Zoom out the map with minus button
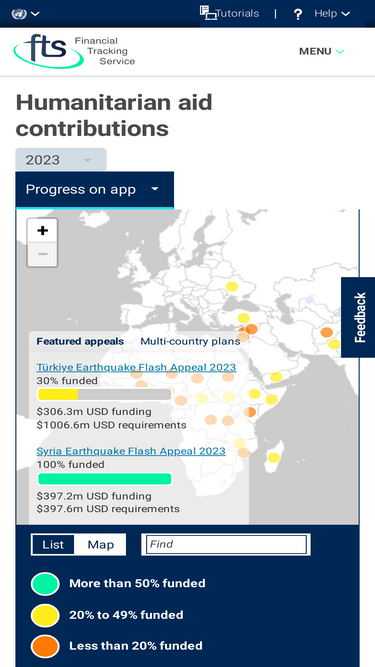The width and height of the screenshot is (375, 667). click(x=43, y=254)
